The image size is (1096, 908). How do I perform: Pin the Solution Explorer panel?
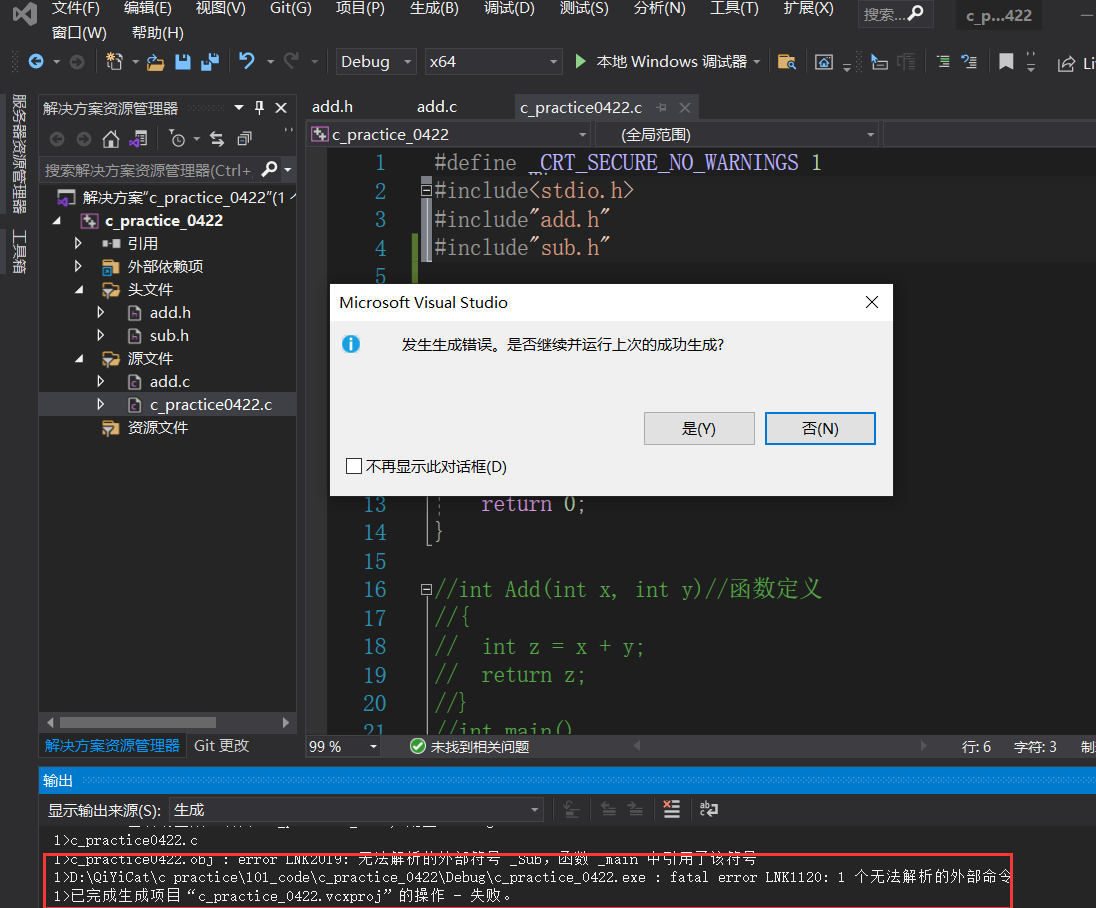[259, 108]
